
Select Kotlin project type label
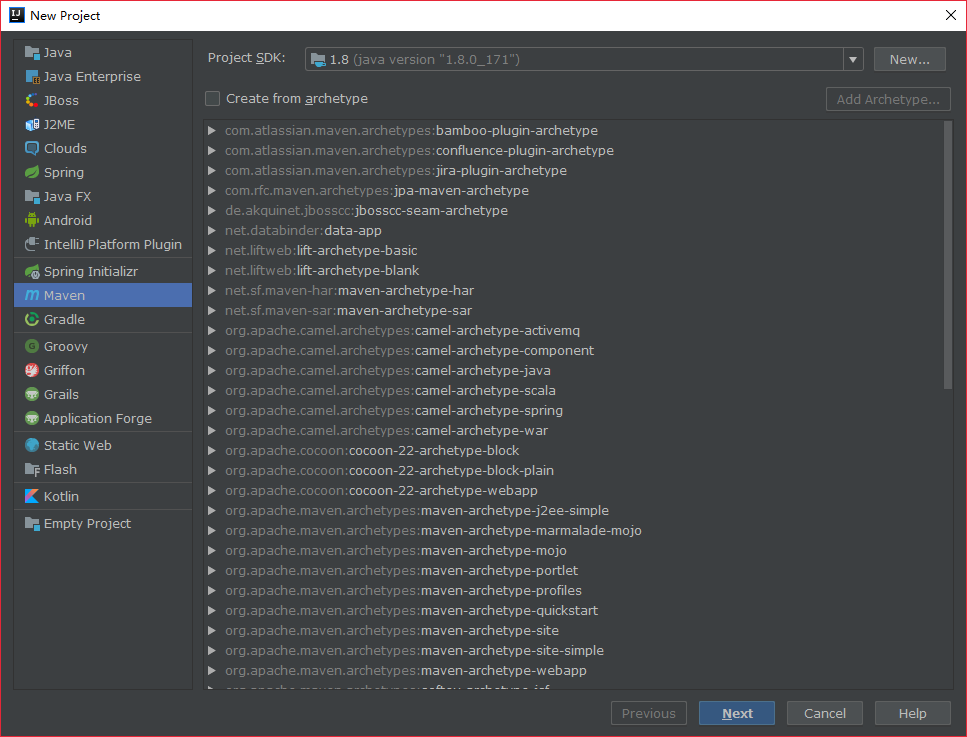[61, 496]
